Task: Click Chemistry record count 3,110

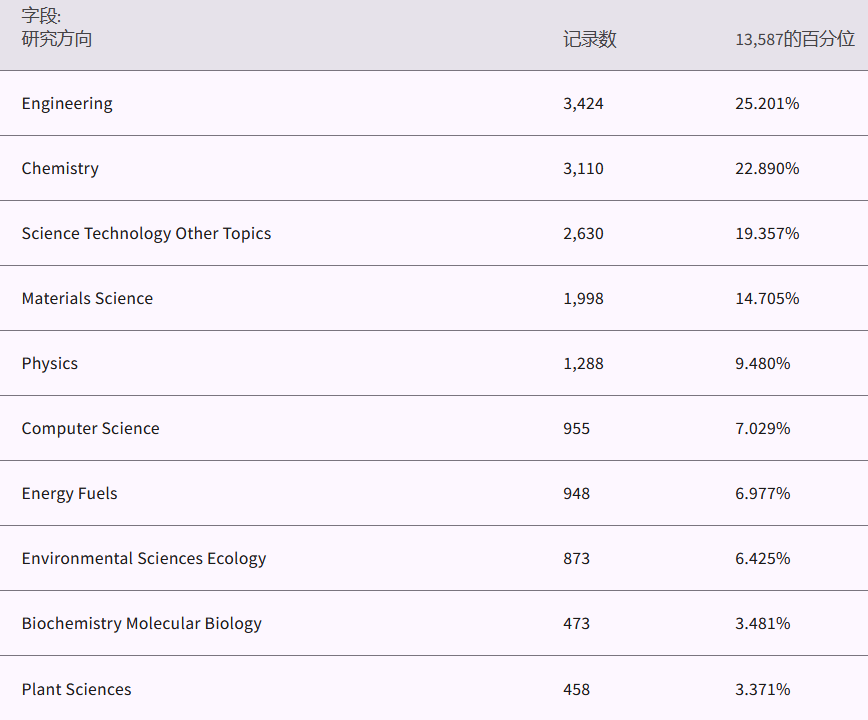Action: 583,168
